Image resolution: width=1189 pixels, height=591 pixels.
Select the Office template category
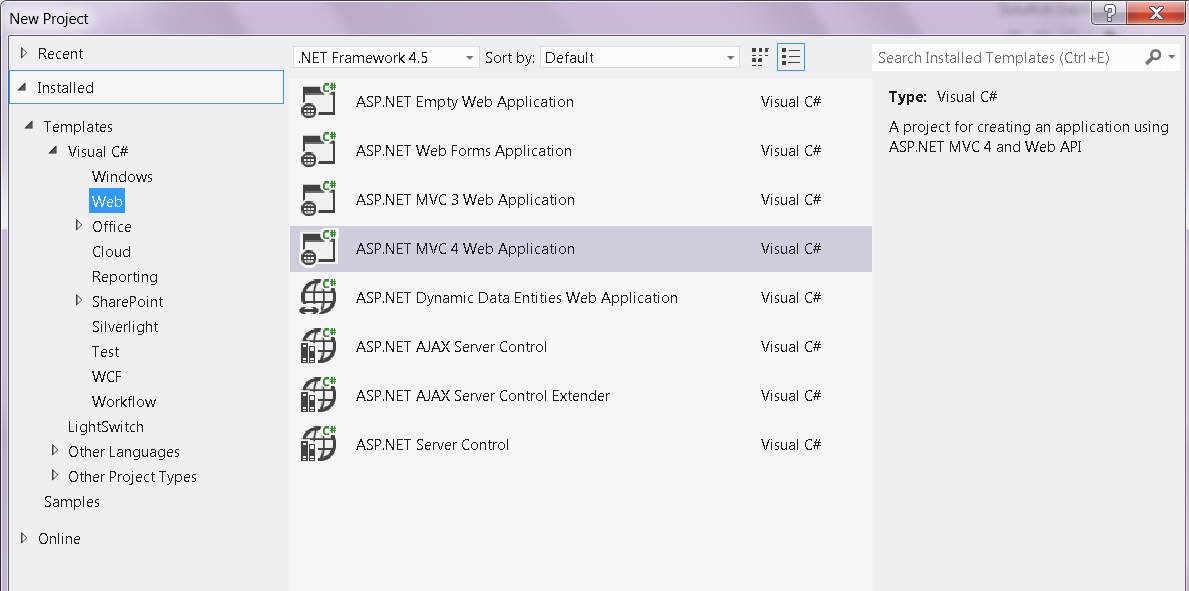click(x=111, y=227)
